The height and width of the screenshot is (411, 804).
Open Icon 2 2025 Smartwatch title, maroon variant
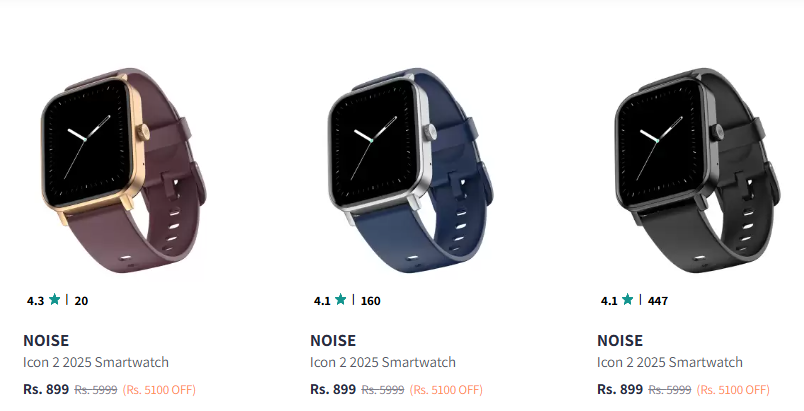(x=96, y=362)
